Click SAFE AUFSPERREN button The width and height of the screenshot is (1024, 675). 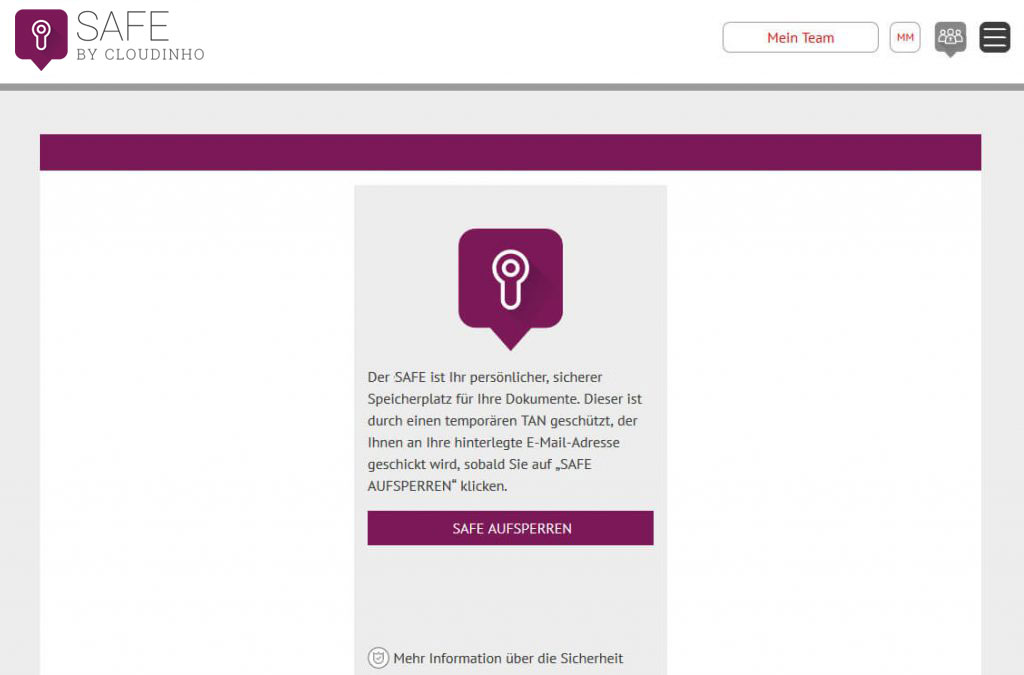tap(511, 528)
